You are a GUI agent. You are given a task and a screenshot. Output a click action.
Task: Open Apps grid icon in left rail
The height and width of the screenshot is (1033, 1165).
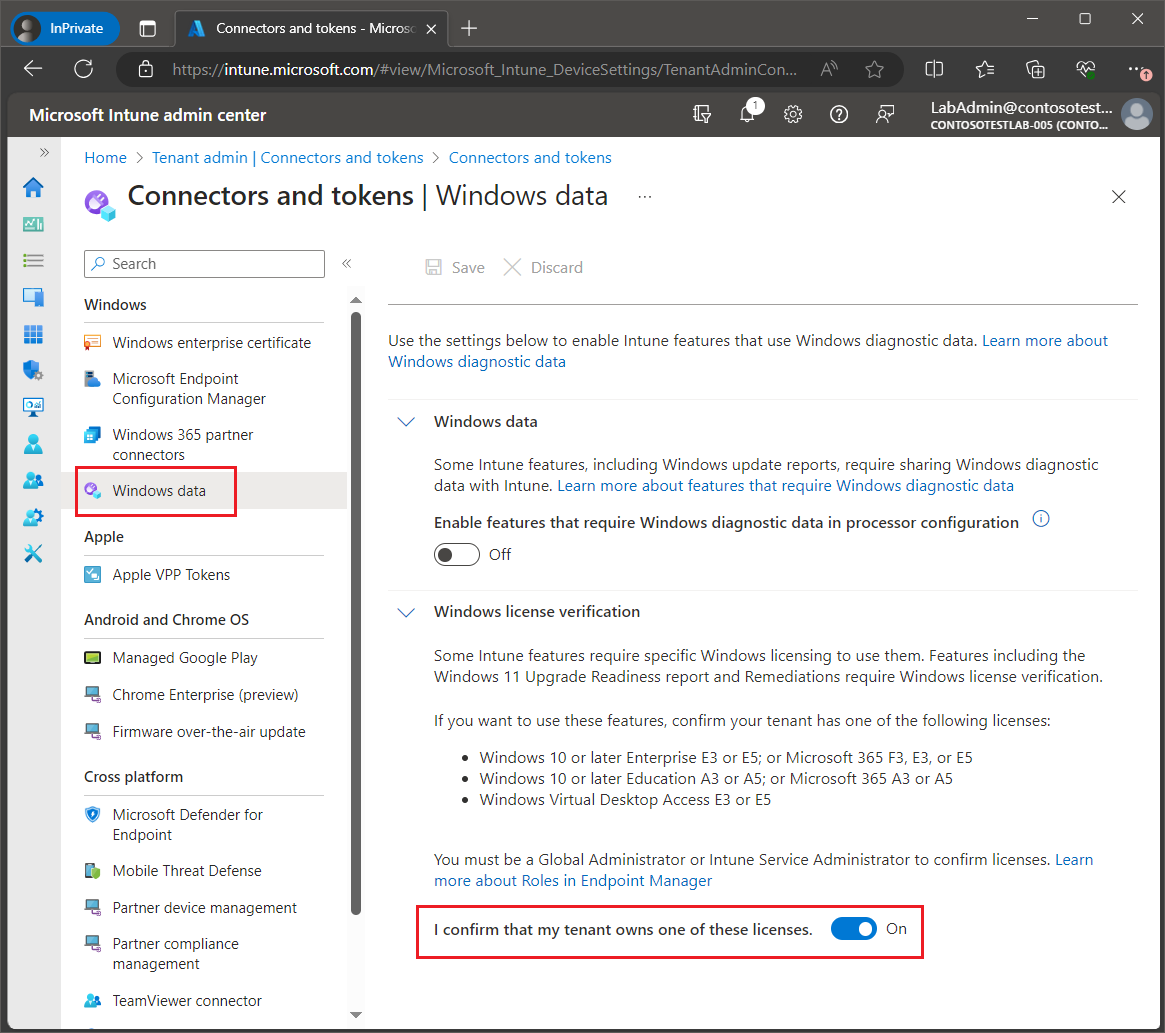33,334
